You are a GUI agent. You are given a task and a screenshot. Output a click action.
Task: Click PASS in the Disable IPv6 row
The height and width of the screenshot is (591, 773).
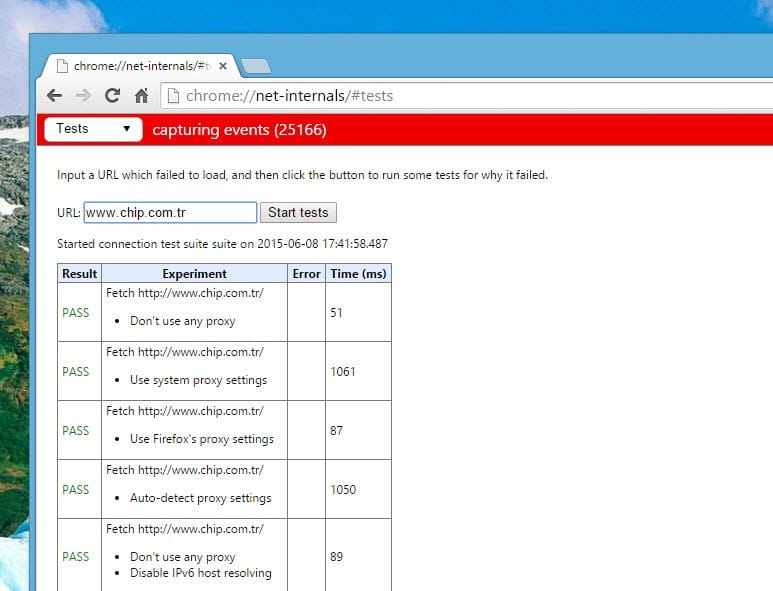click(x=75, y=556)
